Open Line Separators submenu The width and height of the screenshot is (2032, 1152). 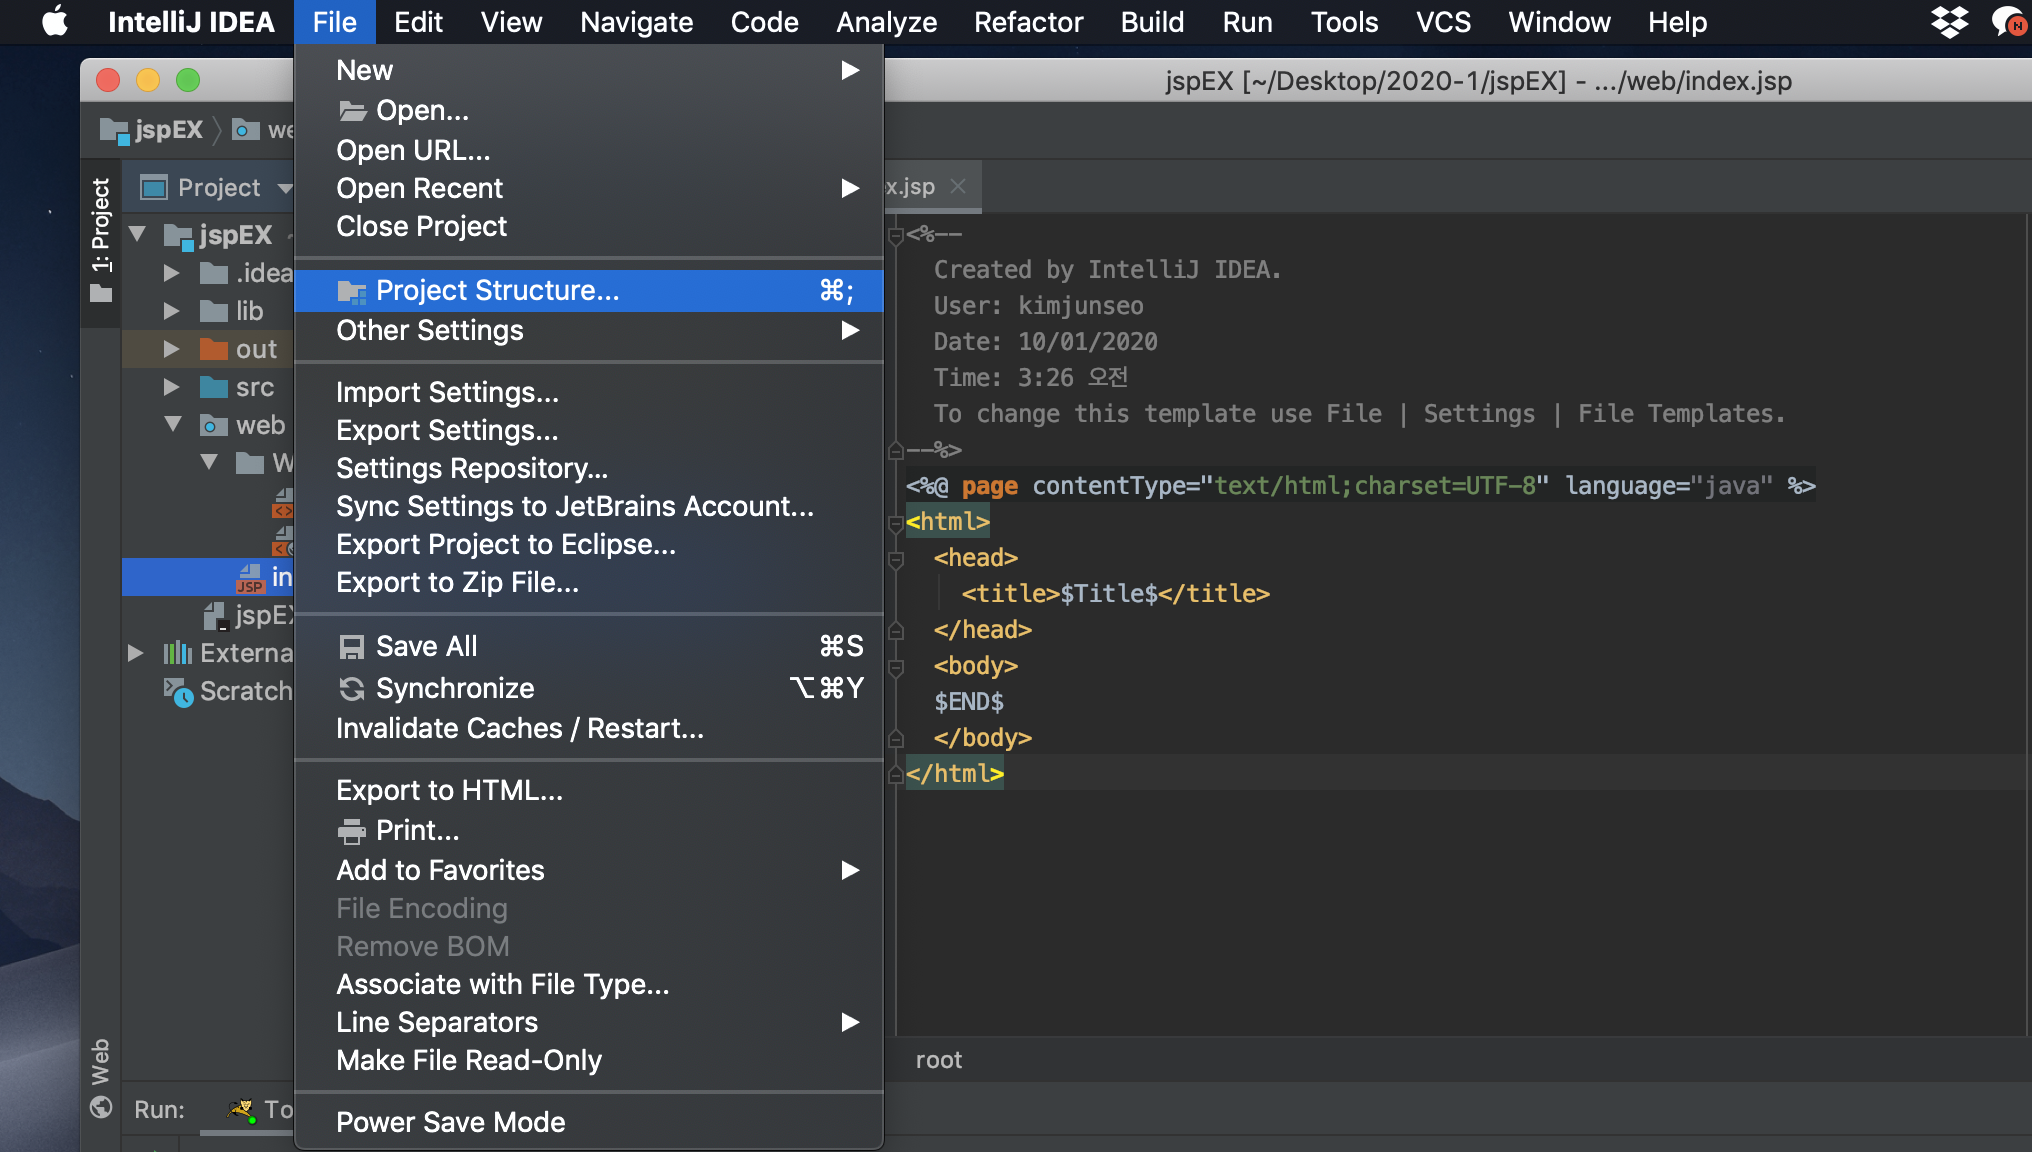pos(589,1022)
